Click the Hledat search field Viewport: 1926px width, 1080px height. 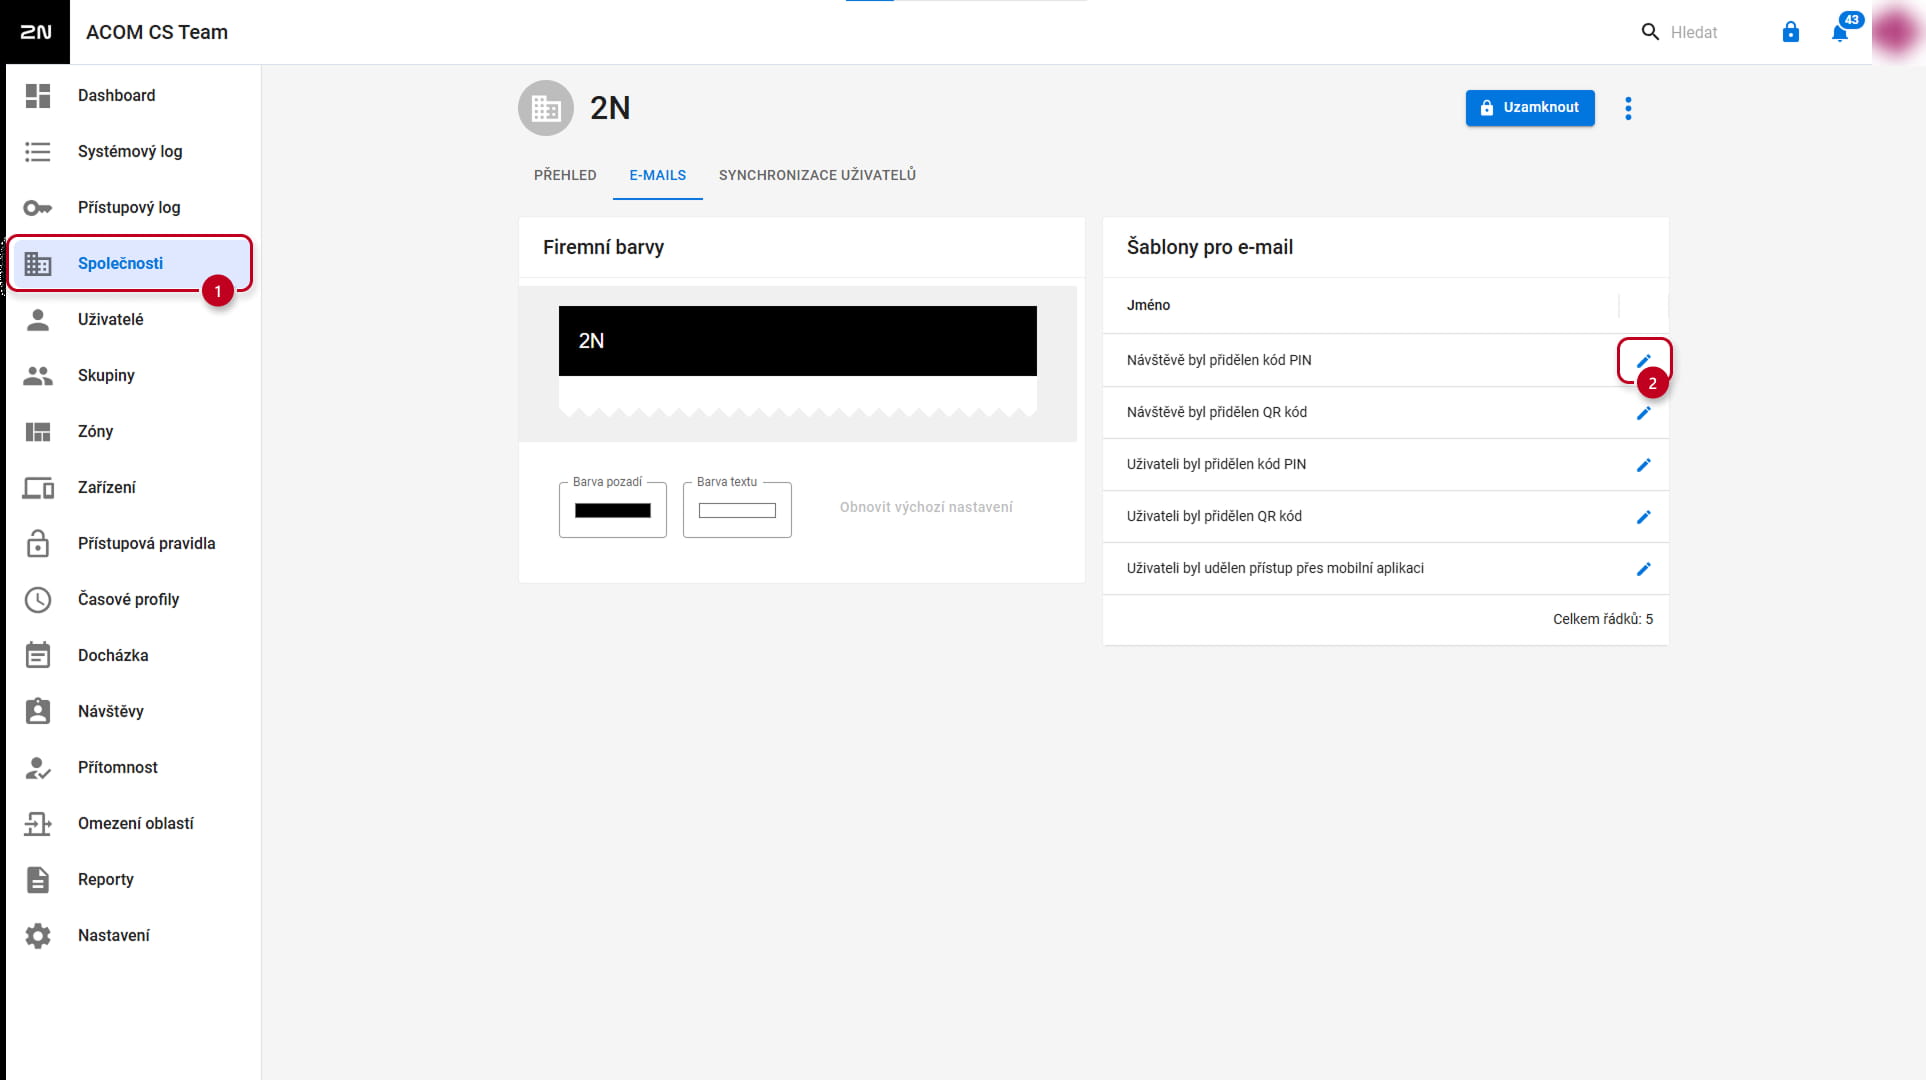1694,32
